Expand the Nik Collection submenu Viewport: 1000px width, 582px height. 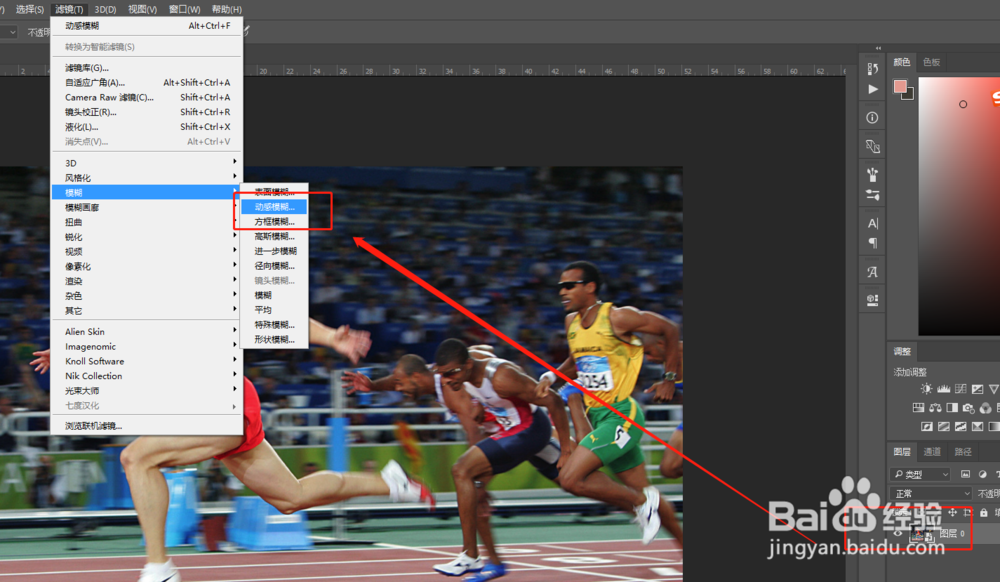tap(147, 376)
